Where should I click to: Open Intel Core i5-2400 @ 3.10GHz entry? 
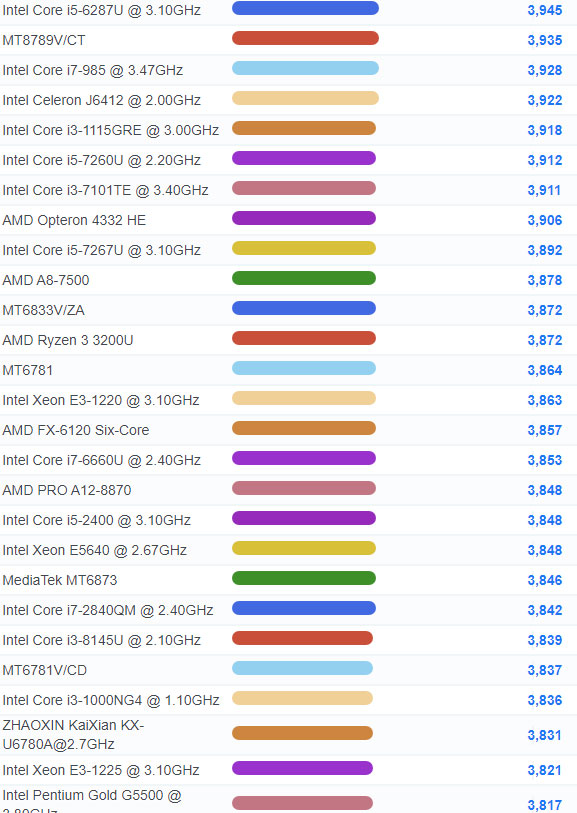click(97, 522)
